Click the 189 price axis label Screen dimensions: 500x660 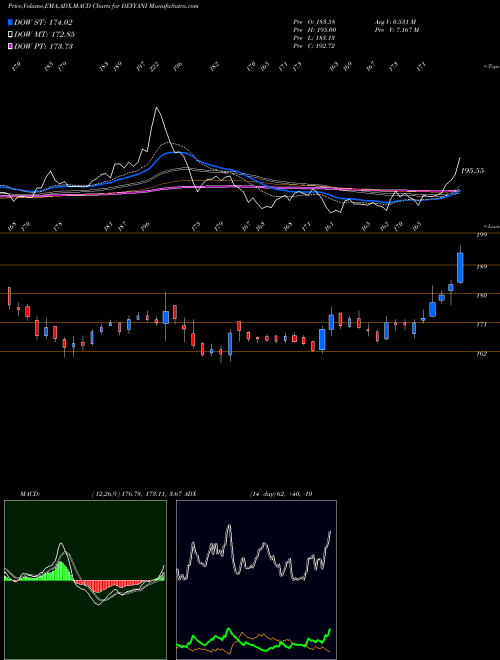pyautogui.click(x=482, y=266)
